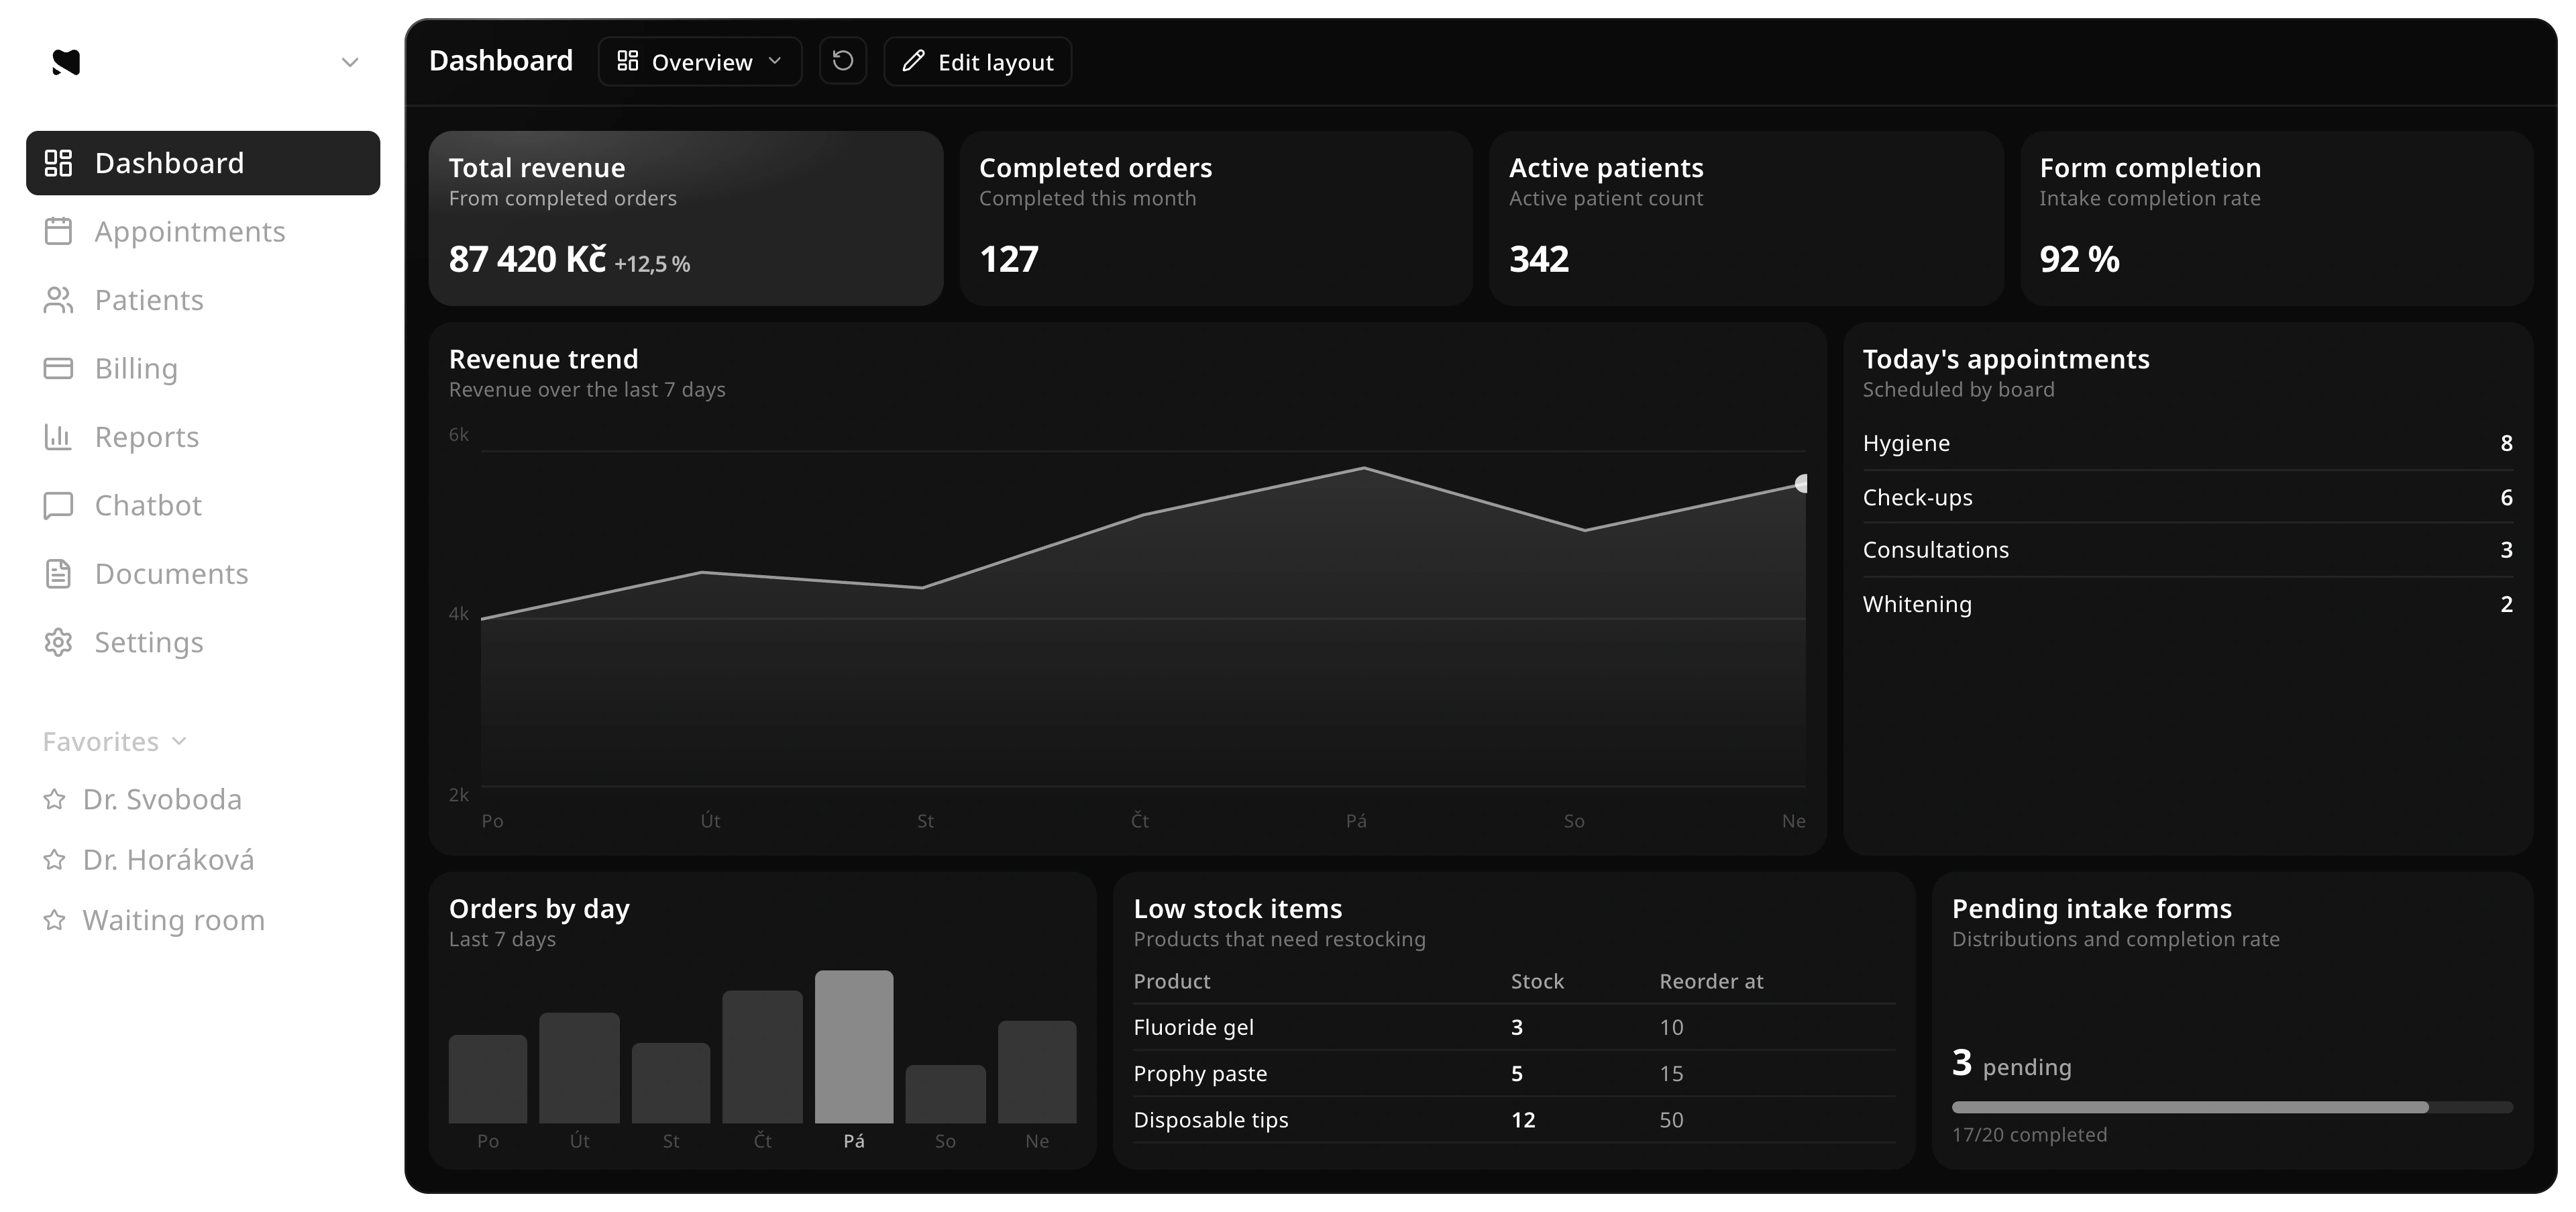Click the refresh dashboard icon
Image resolution: width=2576 pixels, height=1212 pixels.
pos(843,61)
